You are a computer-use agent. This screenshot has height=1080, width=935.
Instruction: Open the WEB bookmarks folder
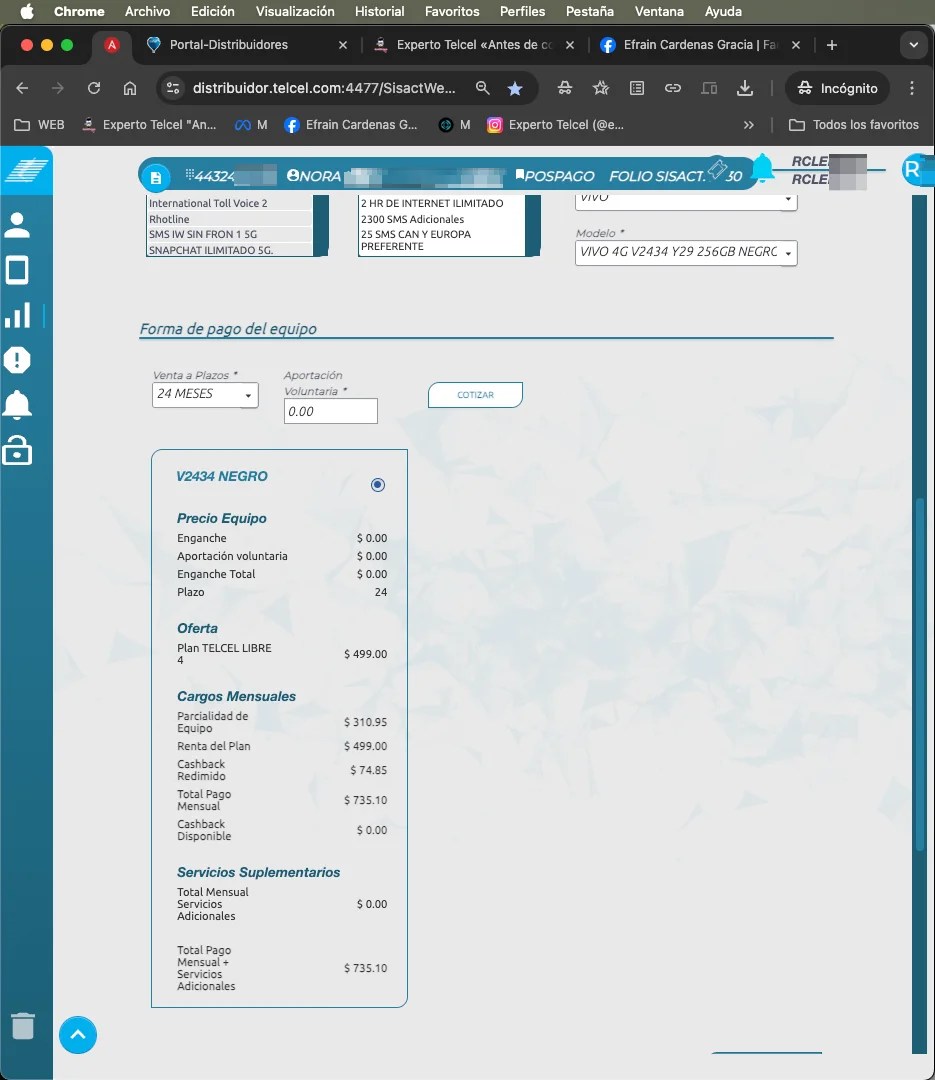click(x=39, y=125)
